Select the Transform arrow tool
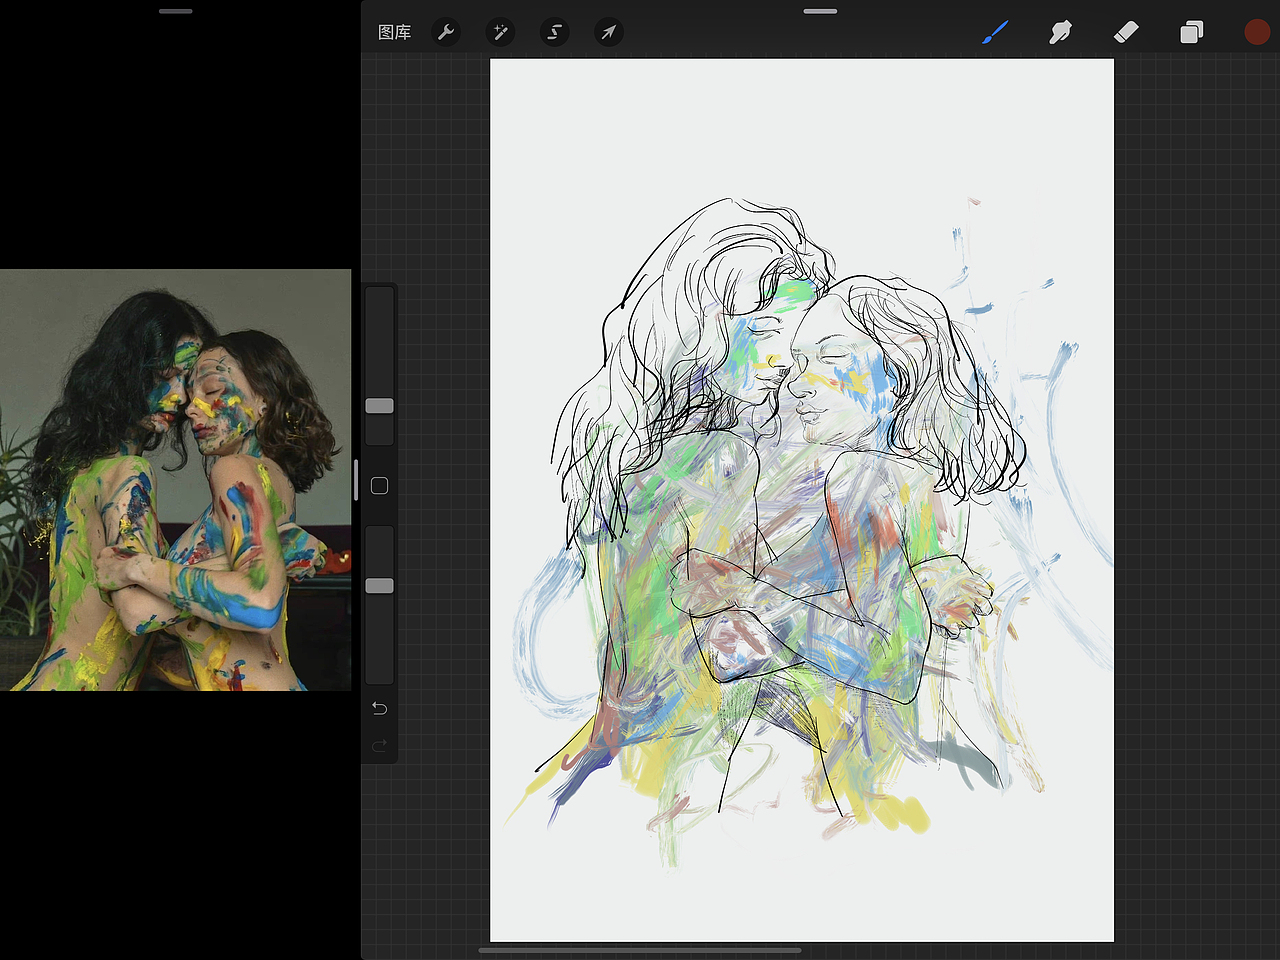 point(608,32)
